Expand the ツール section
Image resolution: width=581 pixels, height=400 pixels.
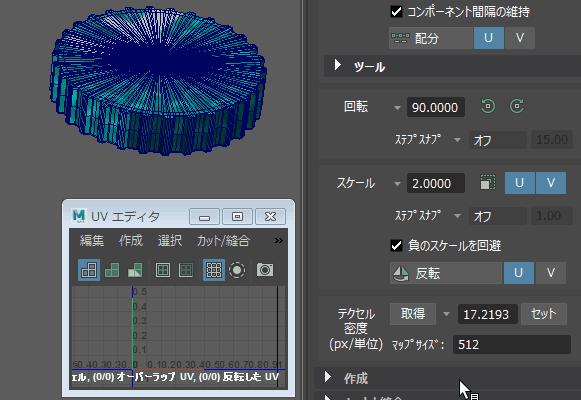[338, 65]
